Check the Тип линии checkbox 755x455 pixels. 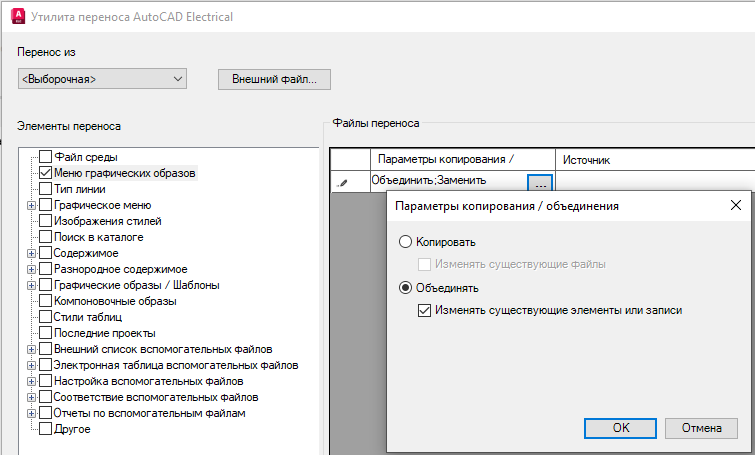(45, 189)
